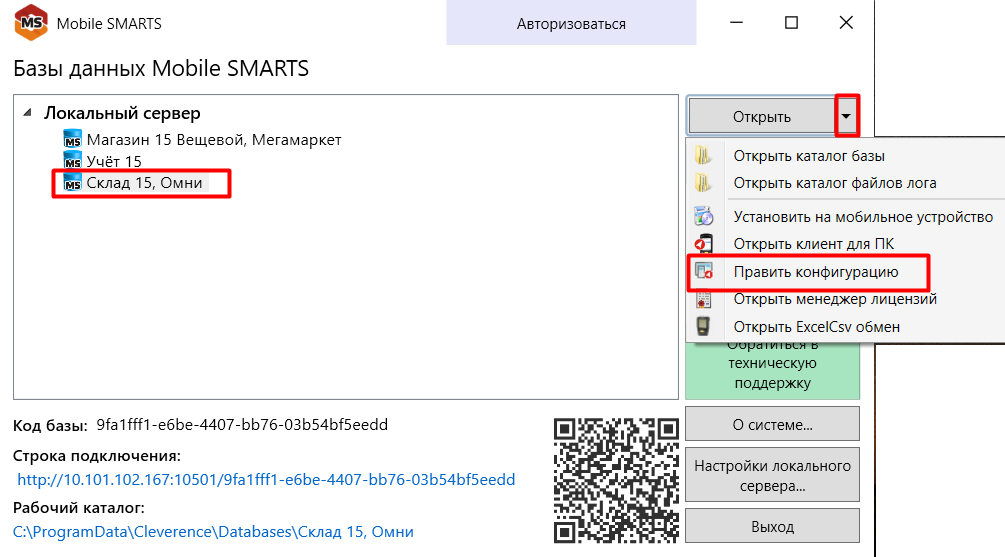Select the Склад 15, Омни database
This screenshot has width=1005, height=557.
pyautogui.click(x=144, y=183)
